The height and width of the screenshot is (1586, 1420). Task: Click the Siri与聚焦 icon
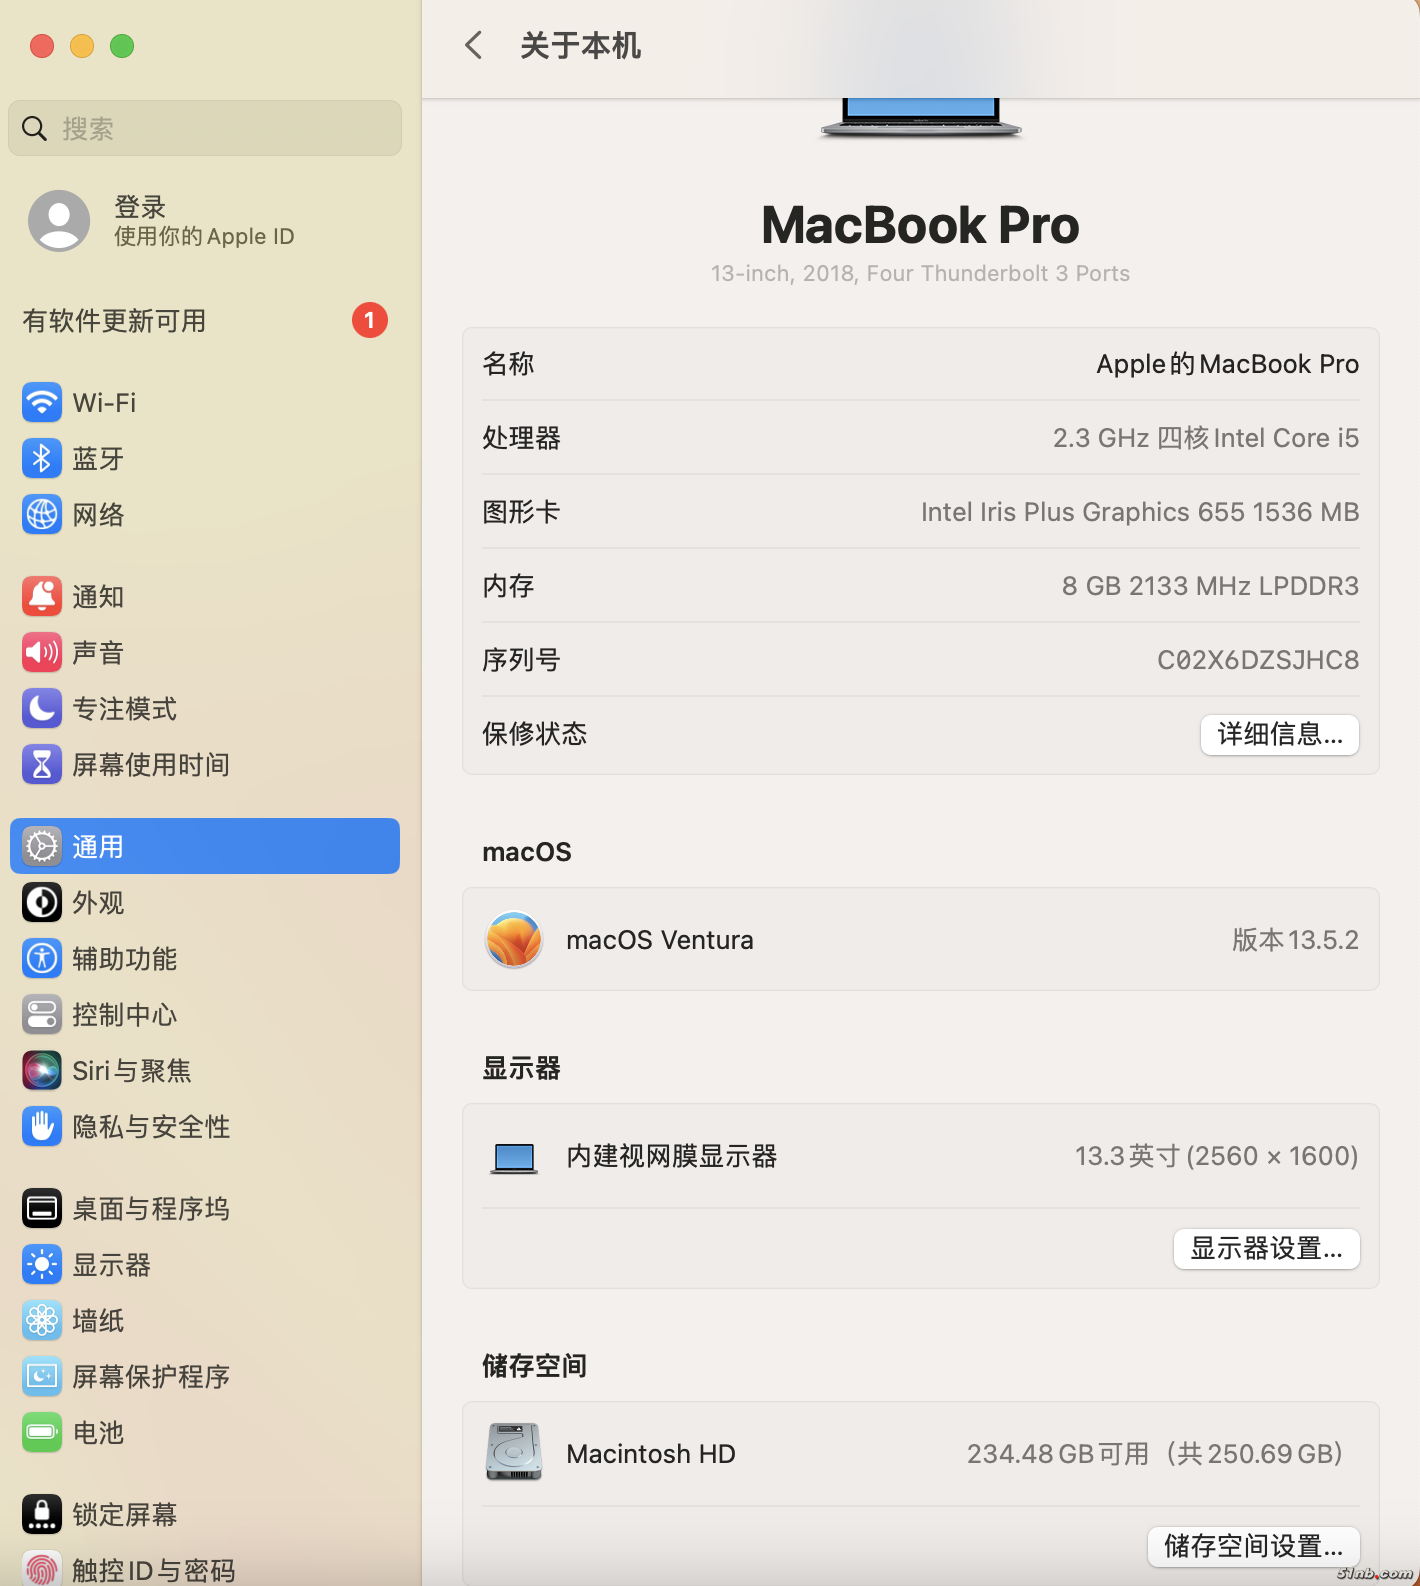click(x=42, y=1070)
